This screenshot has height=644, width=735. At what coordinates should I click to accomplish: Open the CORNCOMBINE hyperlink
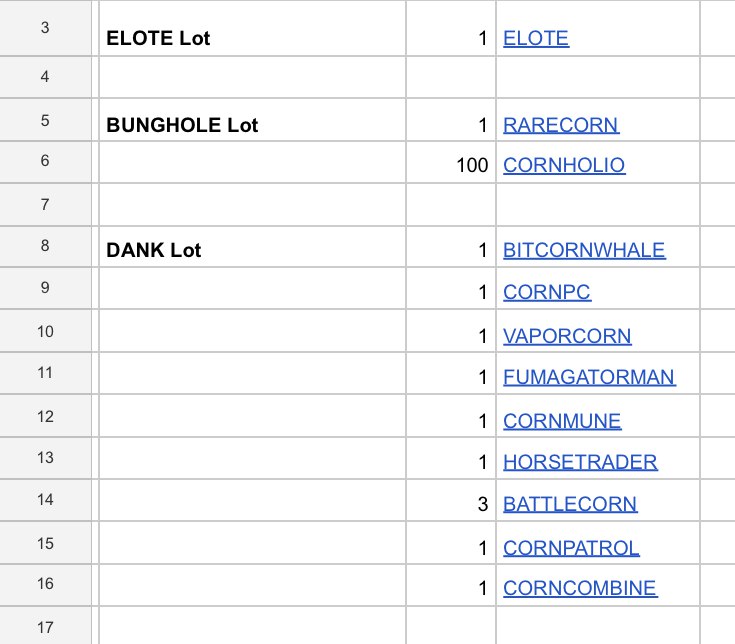[580, 588]
